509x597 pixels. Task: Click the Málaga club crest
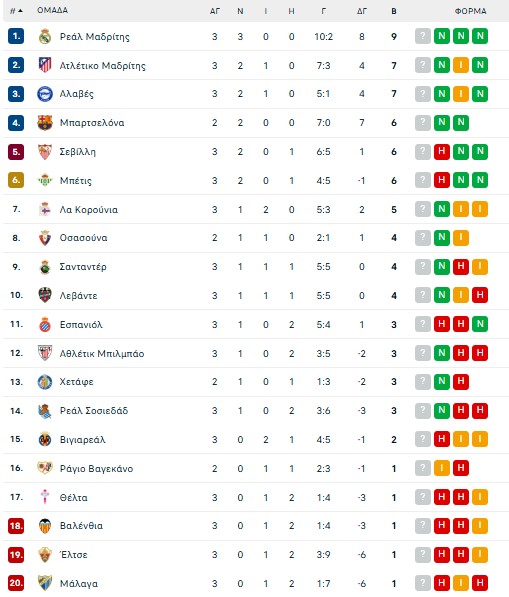[45, 583]
